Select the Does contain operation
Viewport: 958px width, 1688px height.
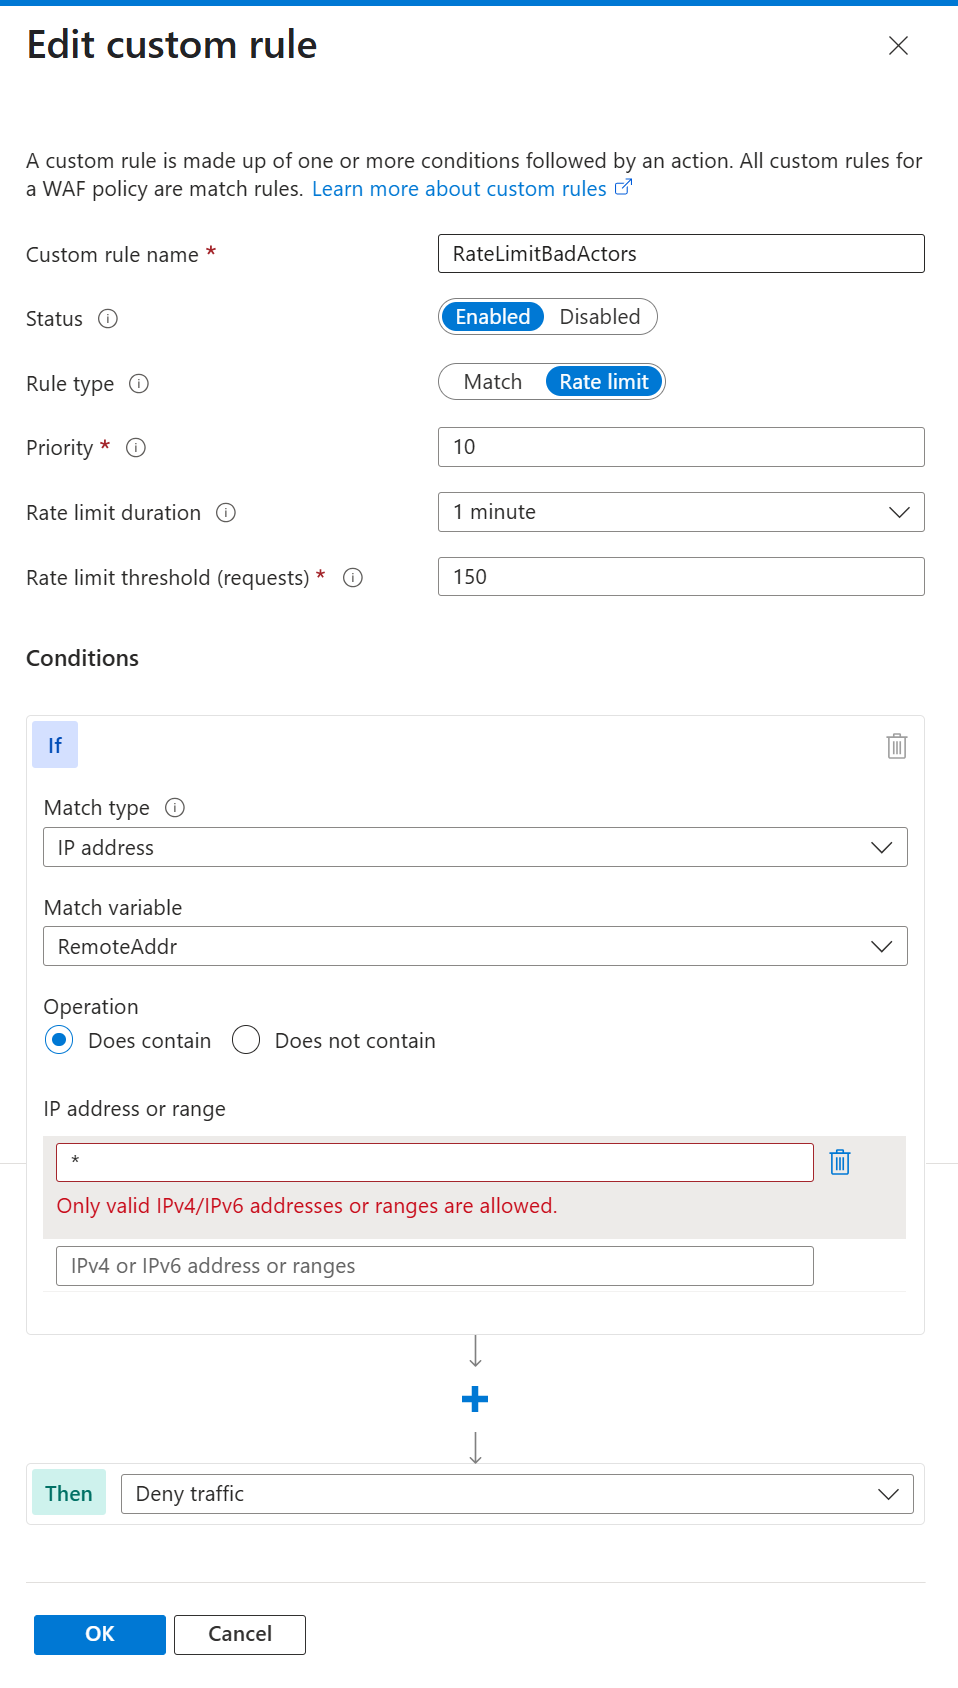[59, 1040]
